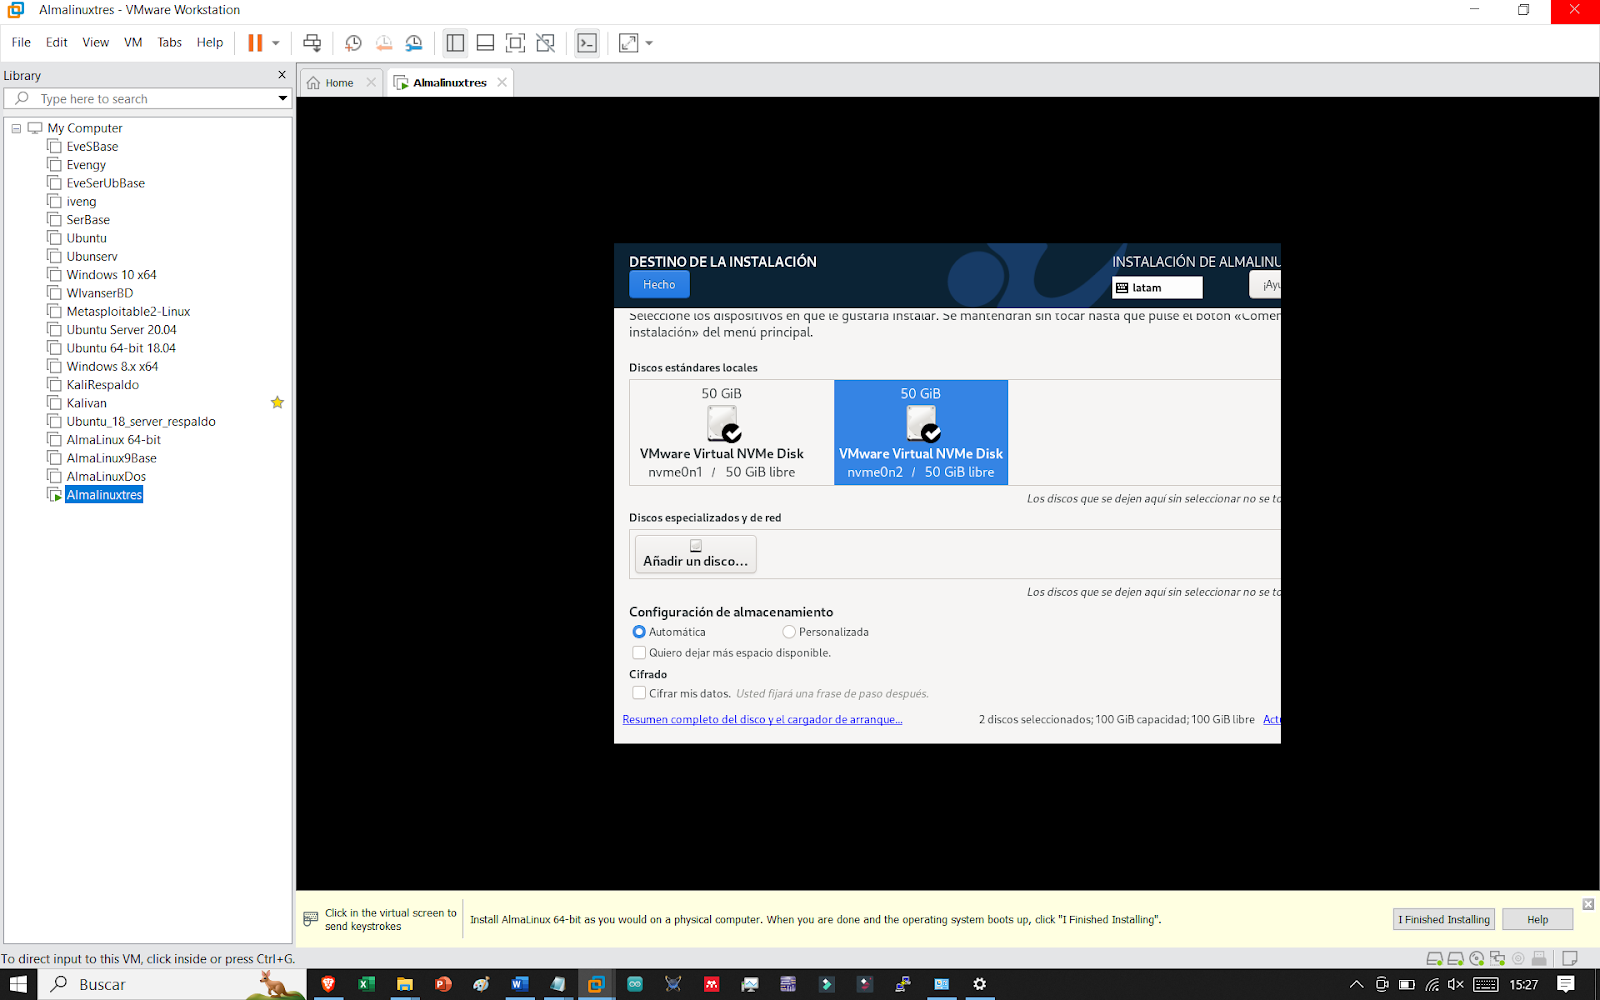1600x1000 pixels.
Task: Select the Personalizada storage option
Action: (x=789, y=632)
